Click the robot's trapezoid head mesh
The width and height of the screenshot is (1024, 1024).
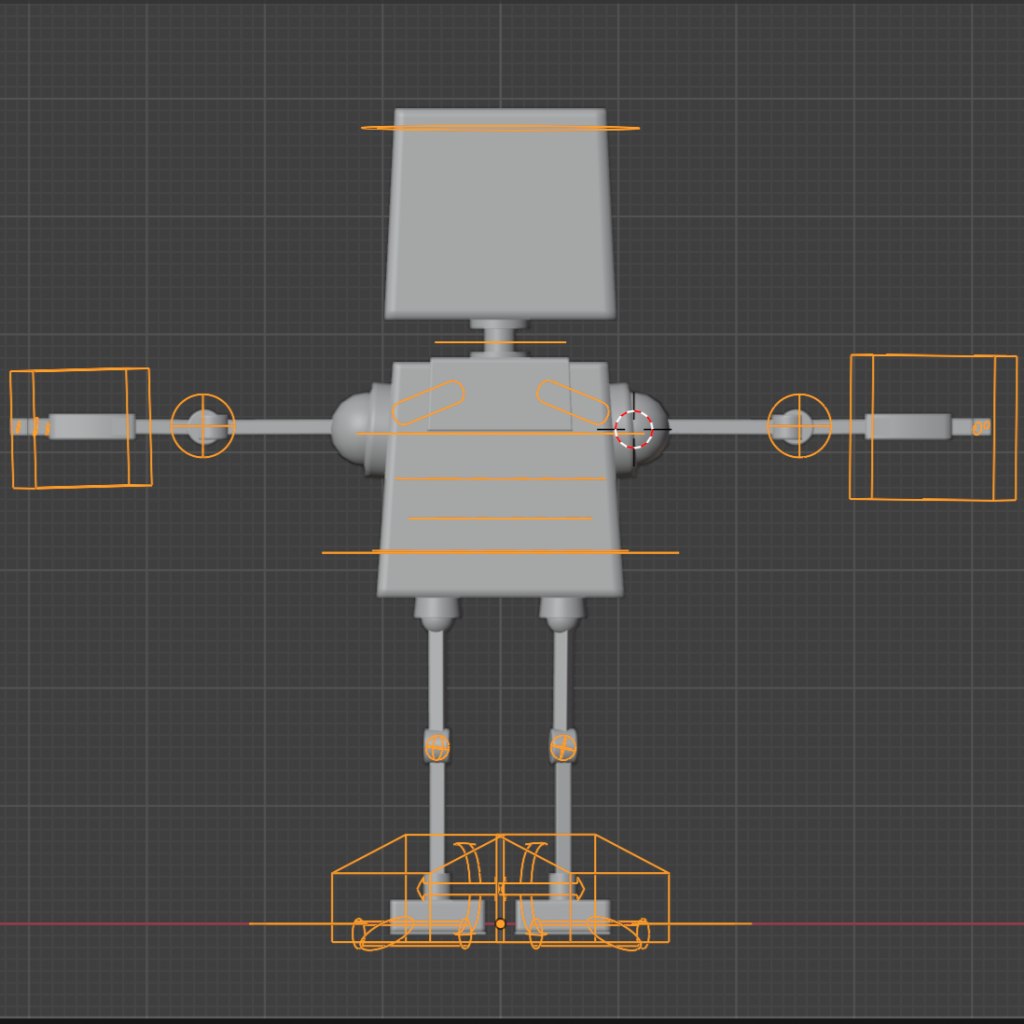(500, 220)
